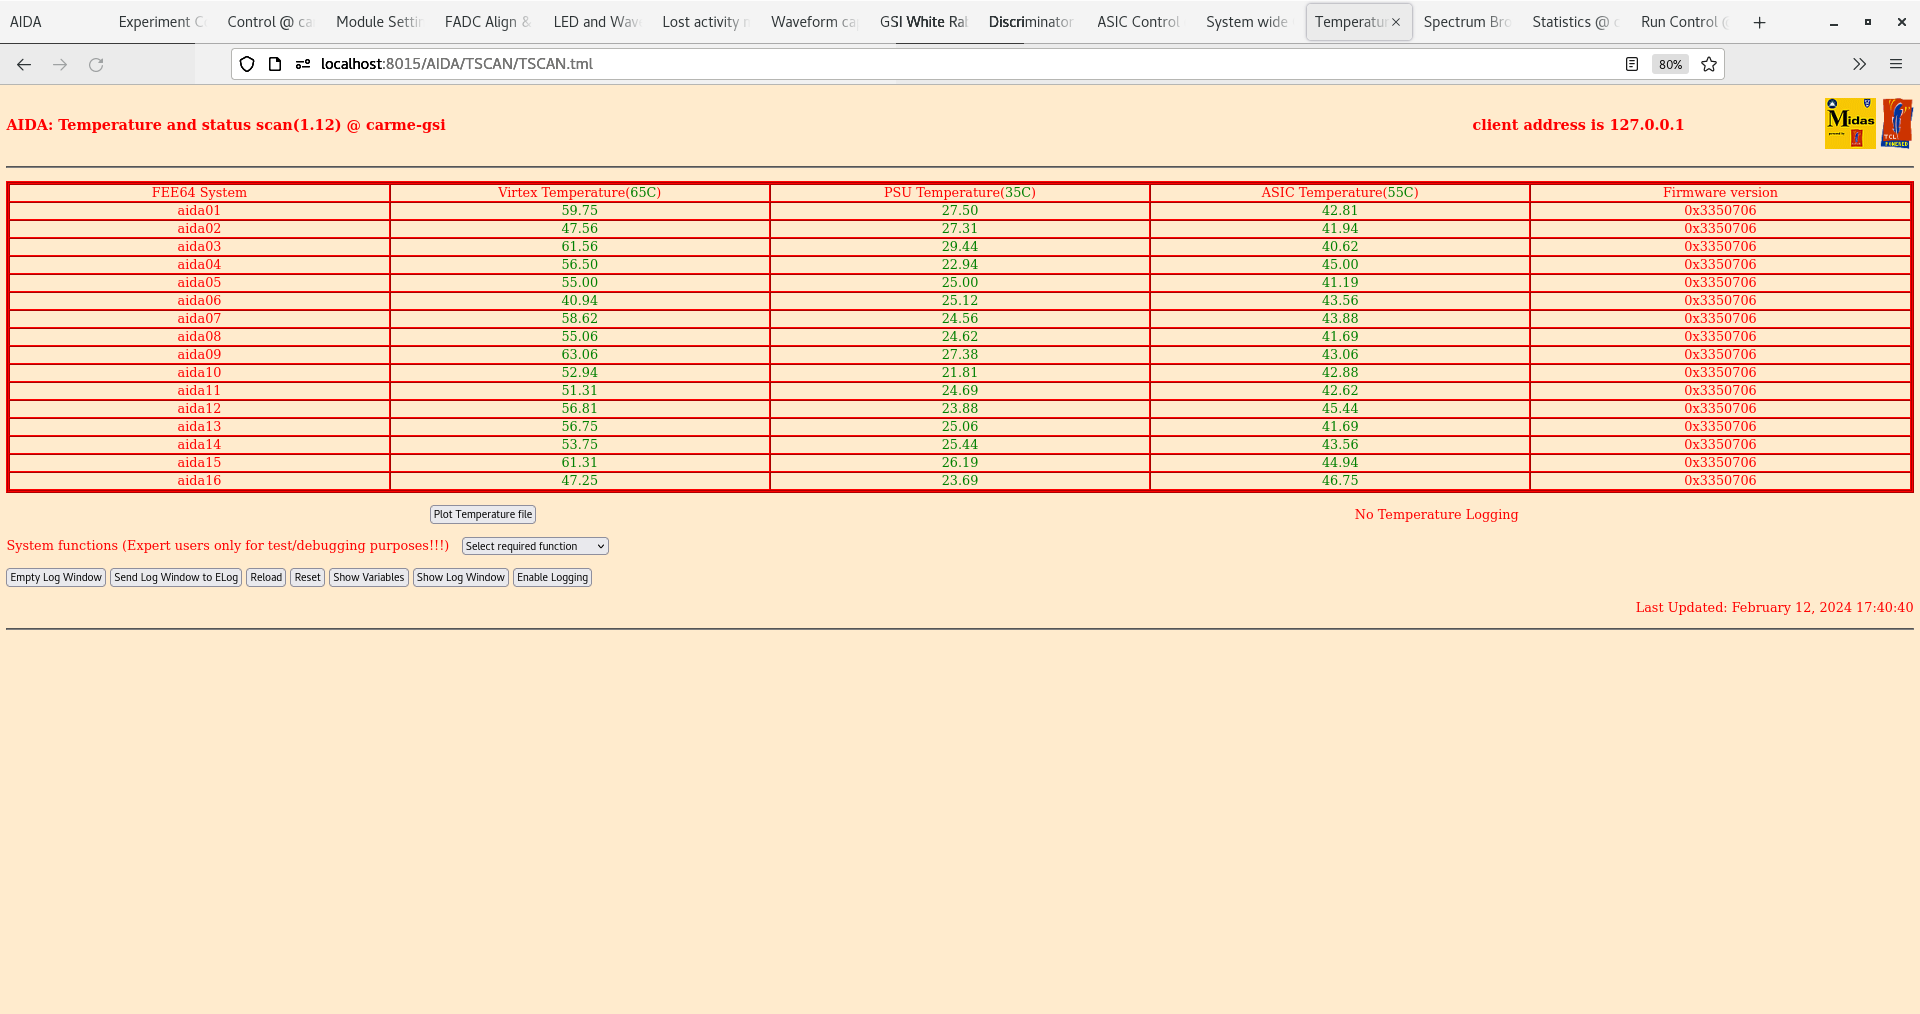Viewport: 1920px width, 1014px height.
Task: Open the ASIC Control tab
Action: coord(1138,22)
